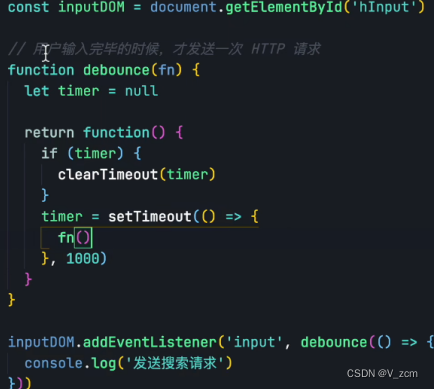Click the '1000' delay value
434x389 pixels.
point(83,259)
